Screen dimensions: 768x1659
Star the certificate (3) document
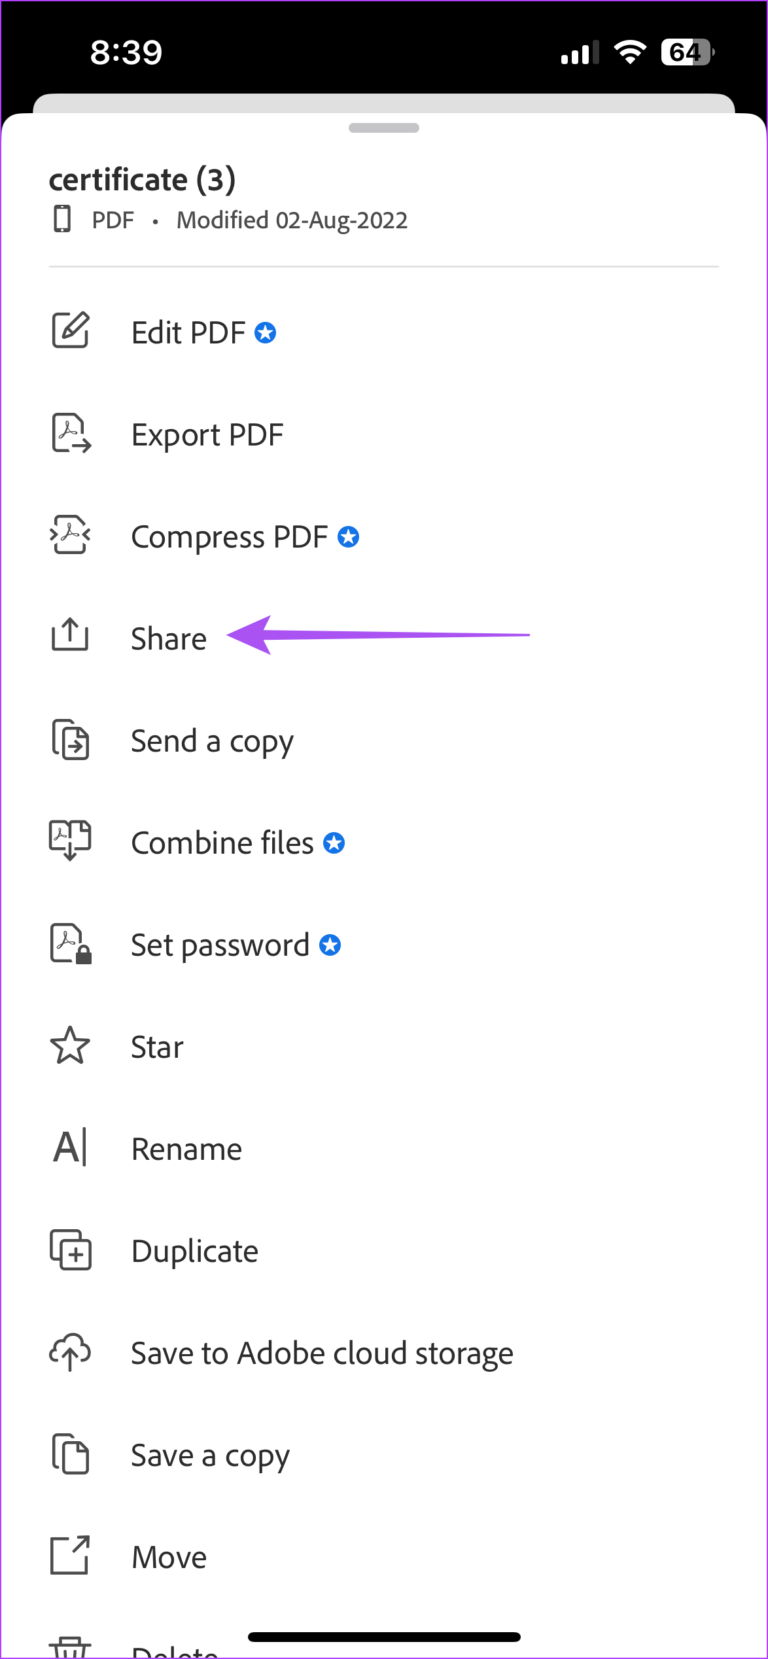point(156,1046)
